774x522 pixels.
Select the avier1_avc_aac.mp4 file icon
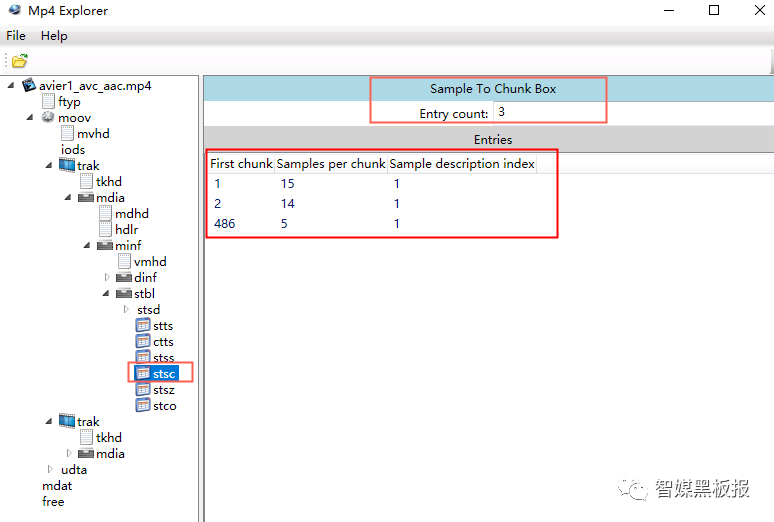tap(29, 85)
